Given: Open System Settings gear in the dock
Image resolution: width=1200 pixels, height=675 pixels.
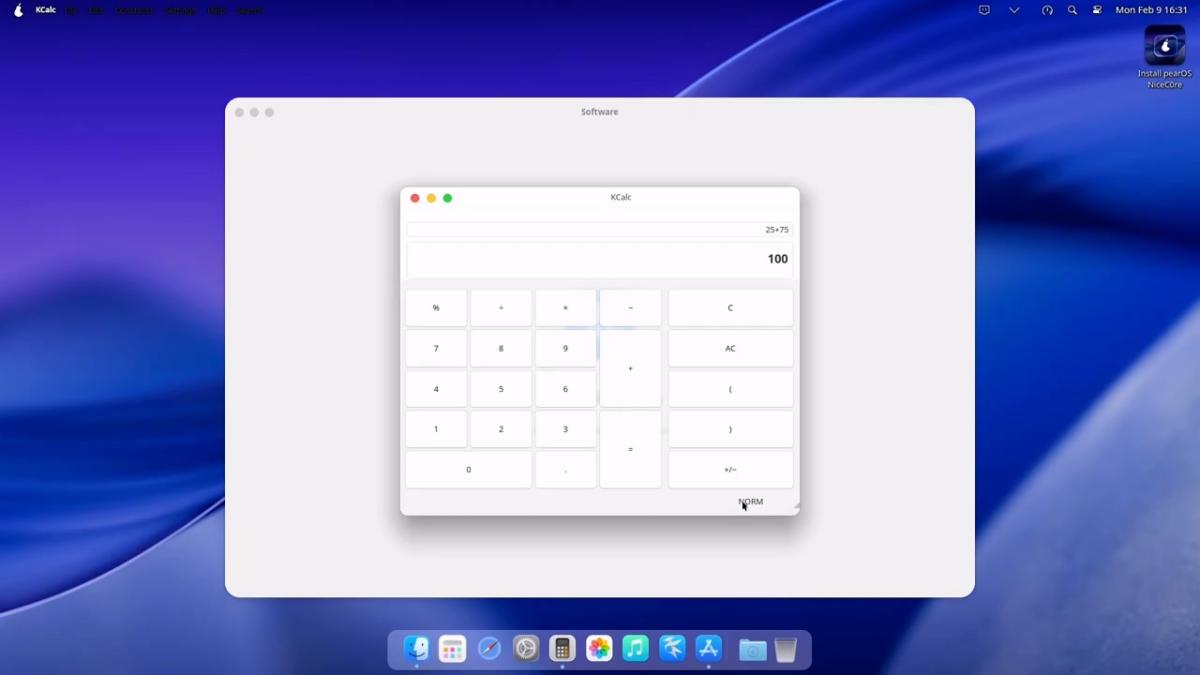Looking at the screenshot, I should [526, 649].
